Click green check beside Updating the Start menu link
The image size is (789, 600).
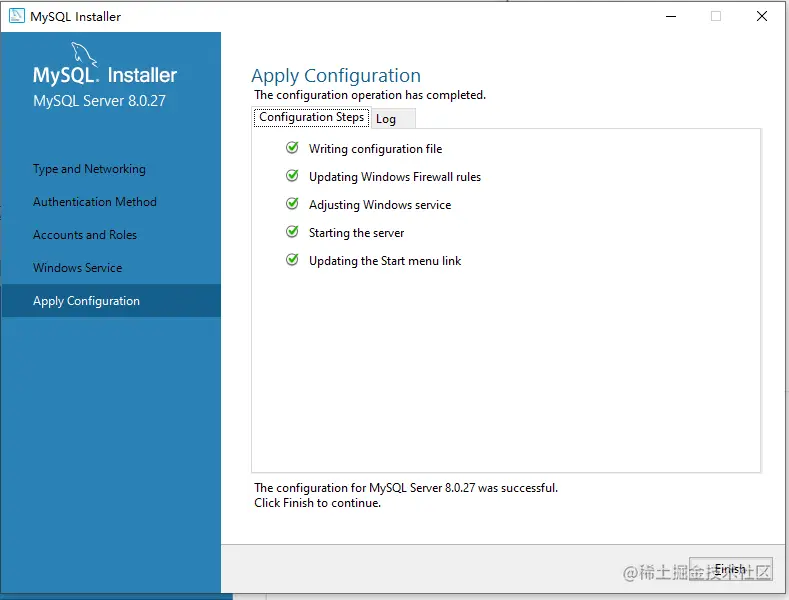tap(292, 260)
